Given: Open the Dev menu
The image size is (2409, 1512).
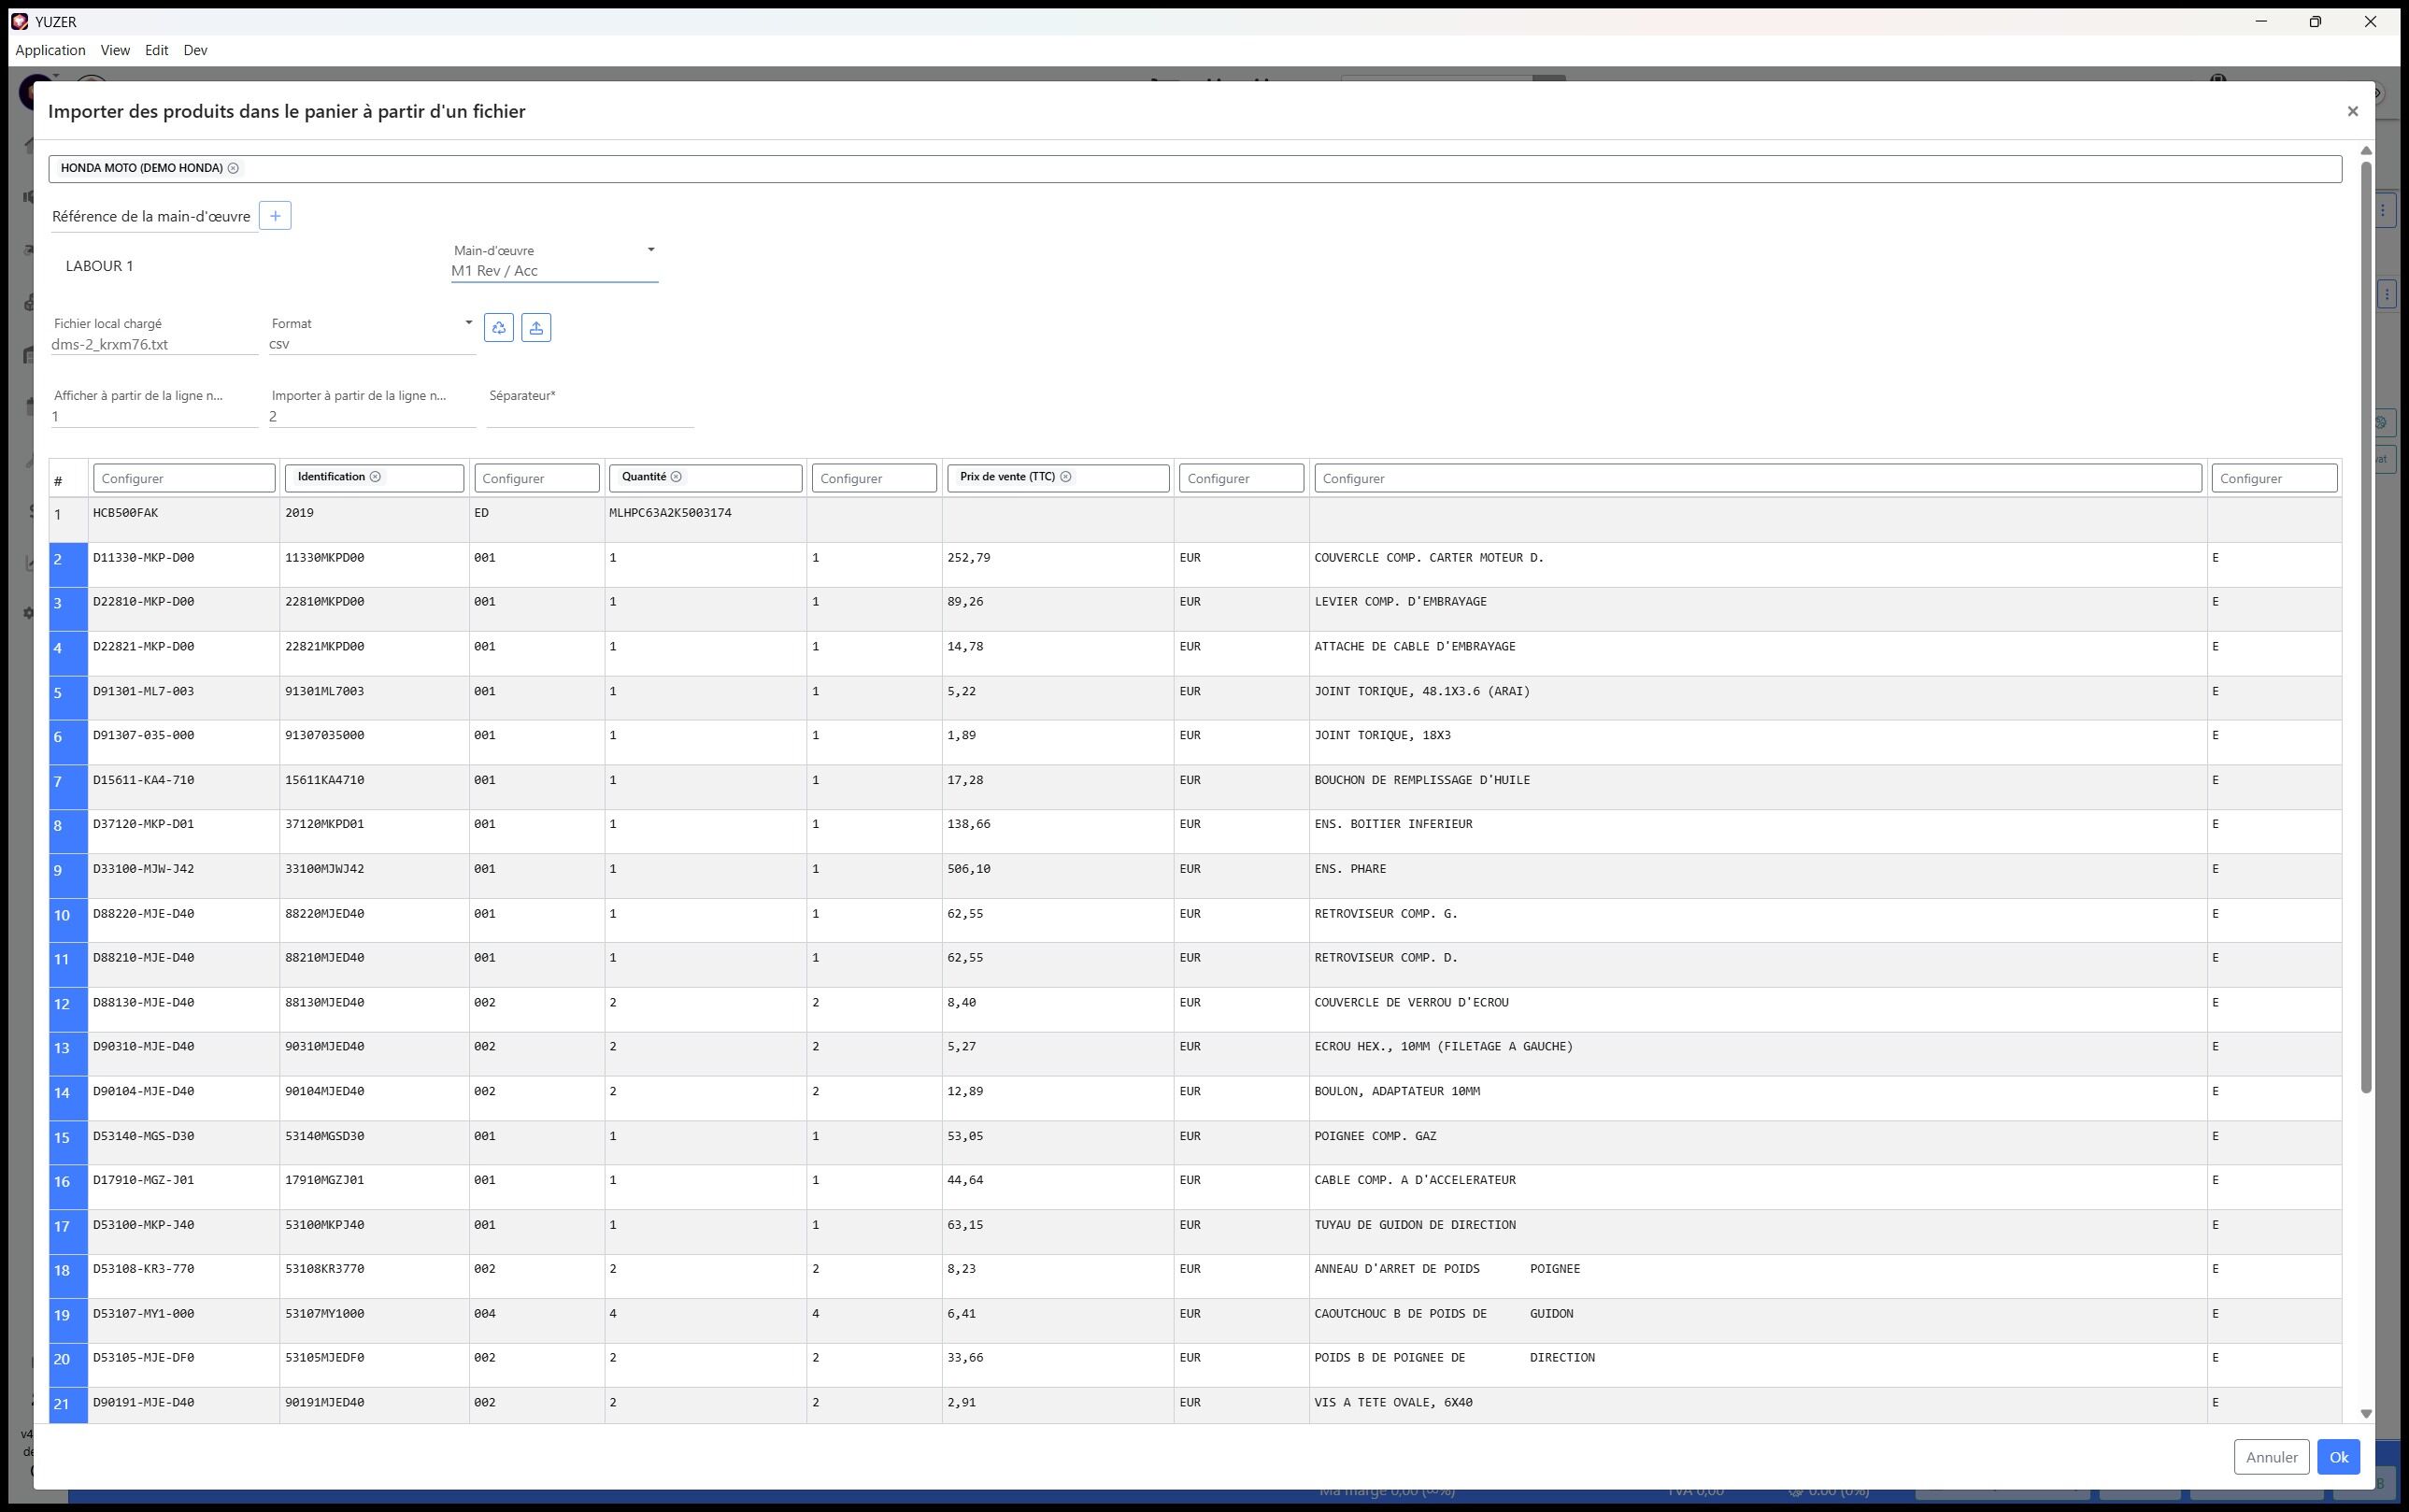Looking at the screenshot, I should [195, 50].
